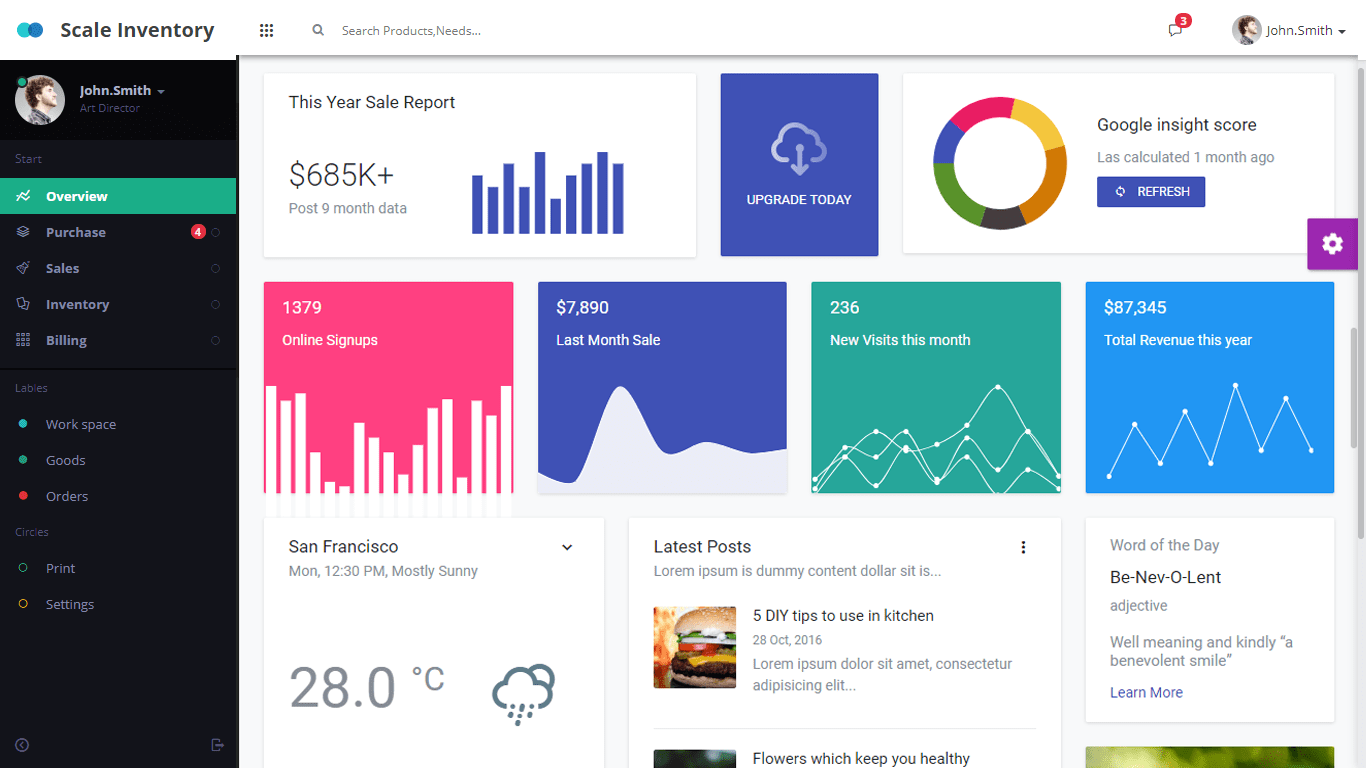Screen dimensions: 1366x768
Task: Click the Online Signups pink card
Action: point(388,387)
